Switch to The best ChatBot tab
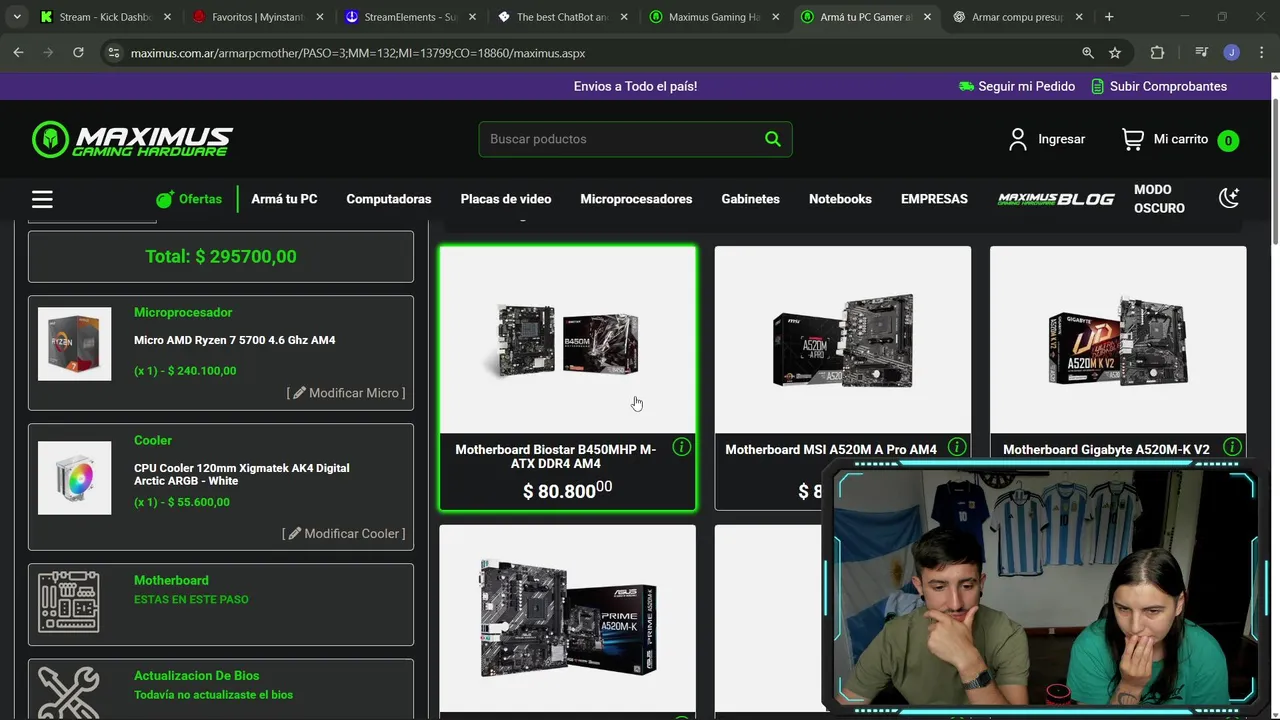 coord(561,17)
